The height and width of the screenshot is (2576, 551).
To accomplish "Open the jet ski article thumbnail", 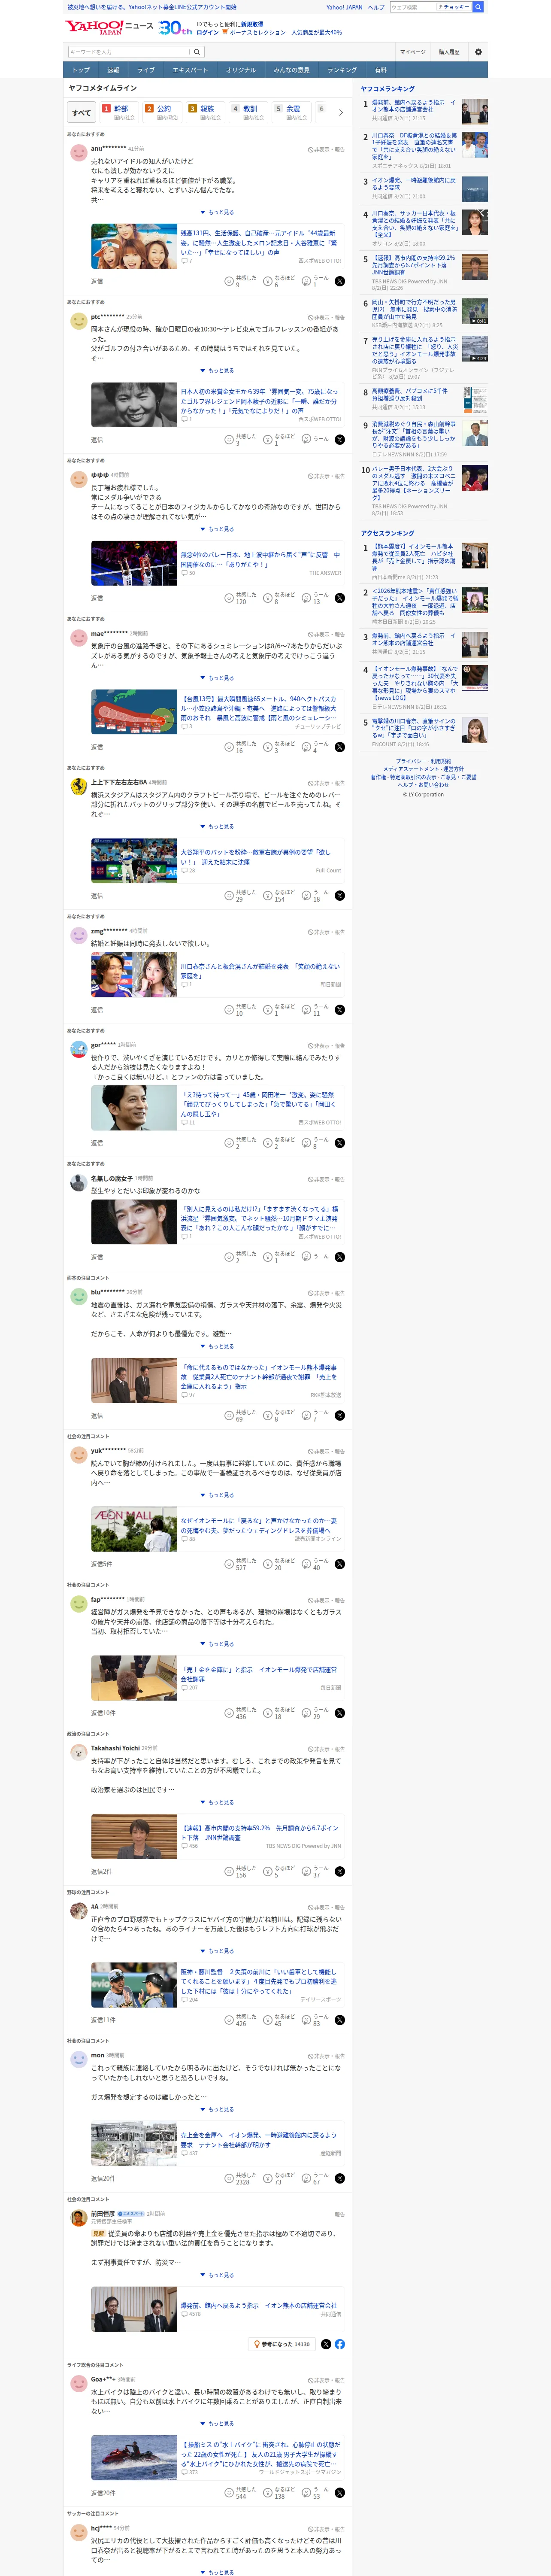I will click(x=134, y=2459).
